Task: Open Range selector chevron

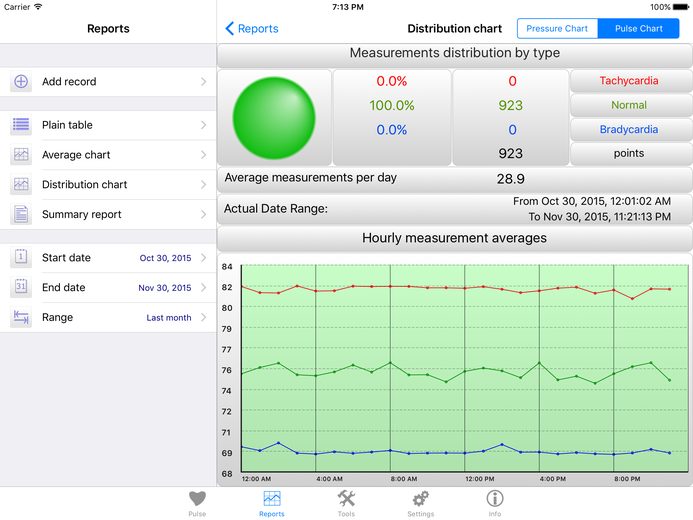Action: pyautogui.click(x=203, y=317)
